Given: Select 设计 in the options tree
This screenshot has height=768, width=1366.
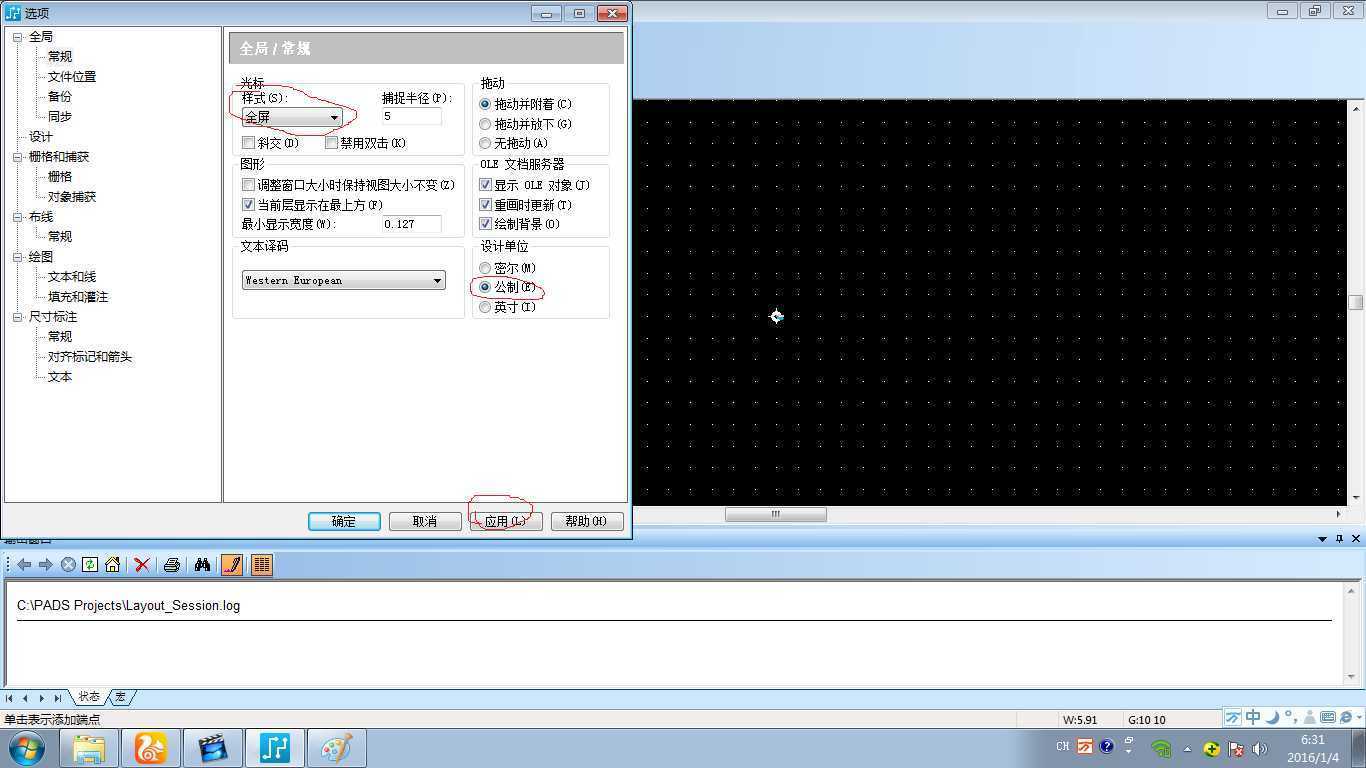Looking at the screenshot, I should tap(41, 137).
